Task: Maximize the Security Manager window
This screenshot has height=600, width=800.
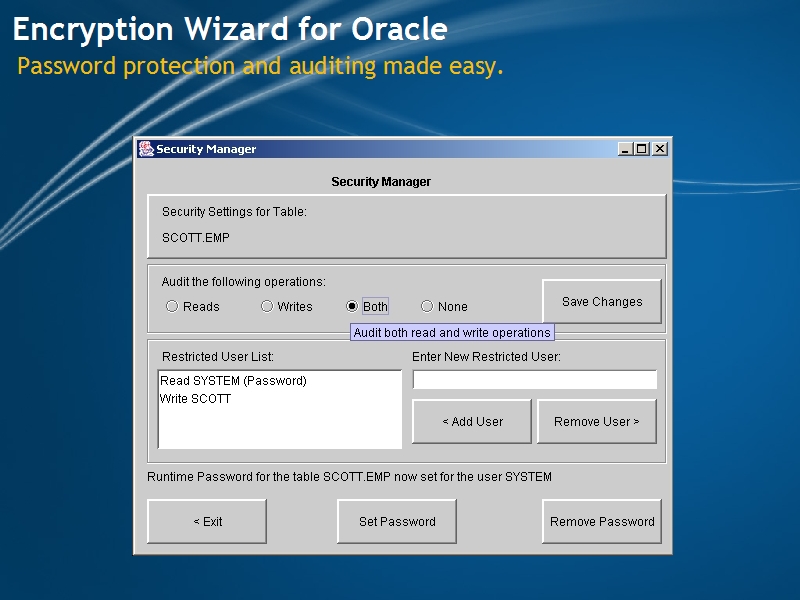Action: click(x=642, y=149)
